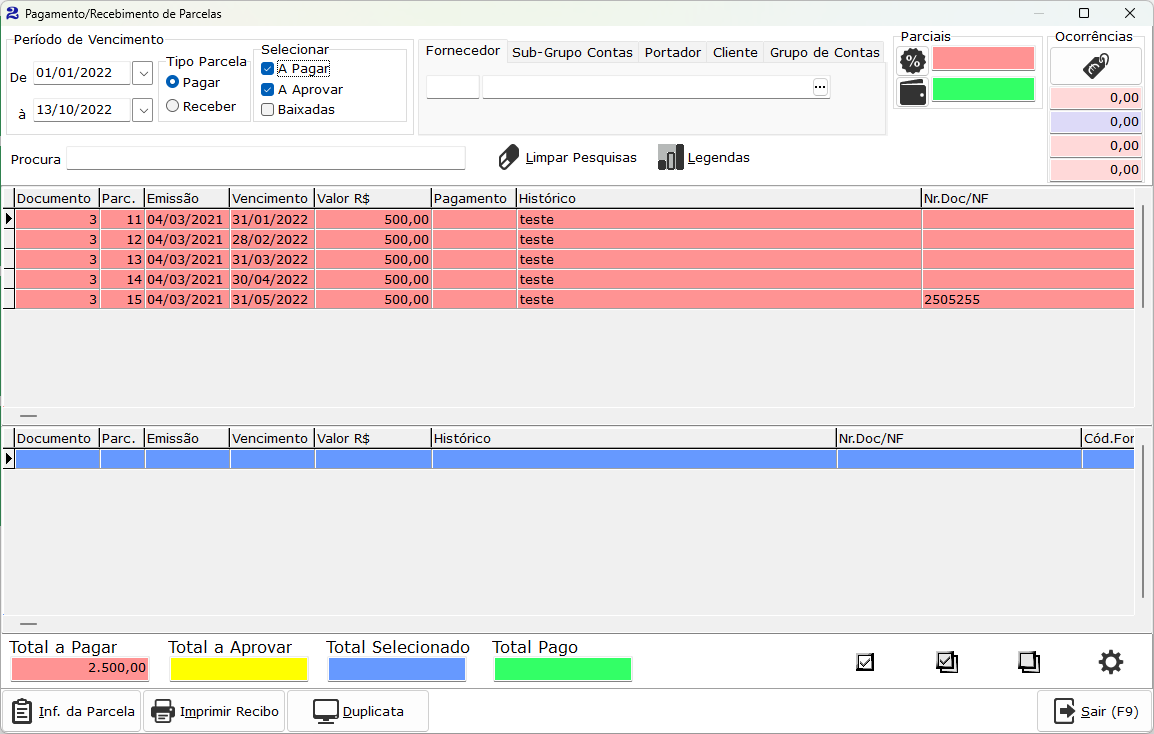Image resolution: width=1154 pixels, height=734 pixels.
Task: Open the De date dropdown arrow
Action: click(x=143, y=73)
